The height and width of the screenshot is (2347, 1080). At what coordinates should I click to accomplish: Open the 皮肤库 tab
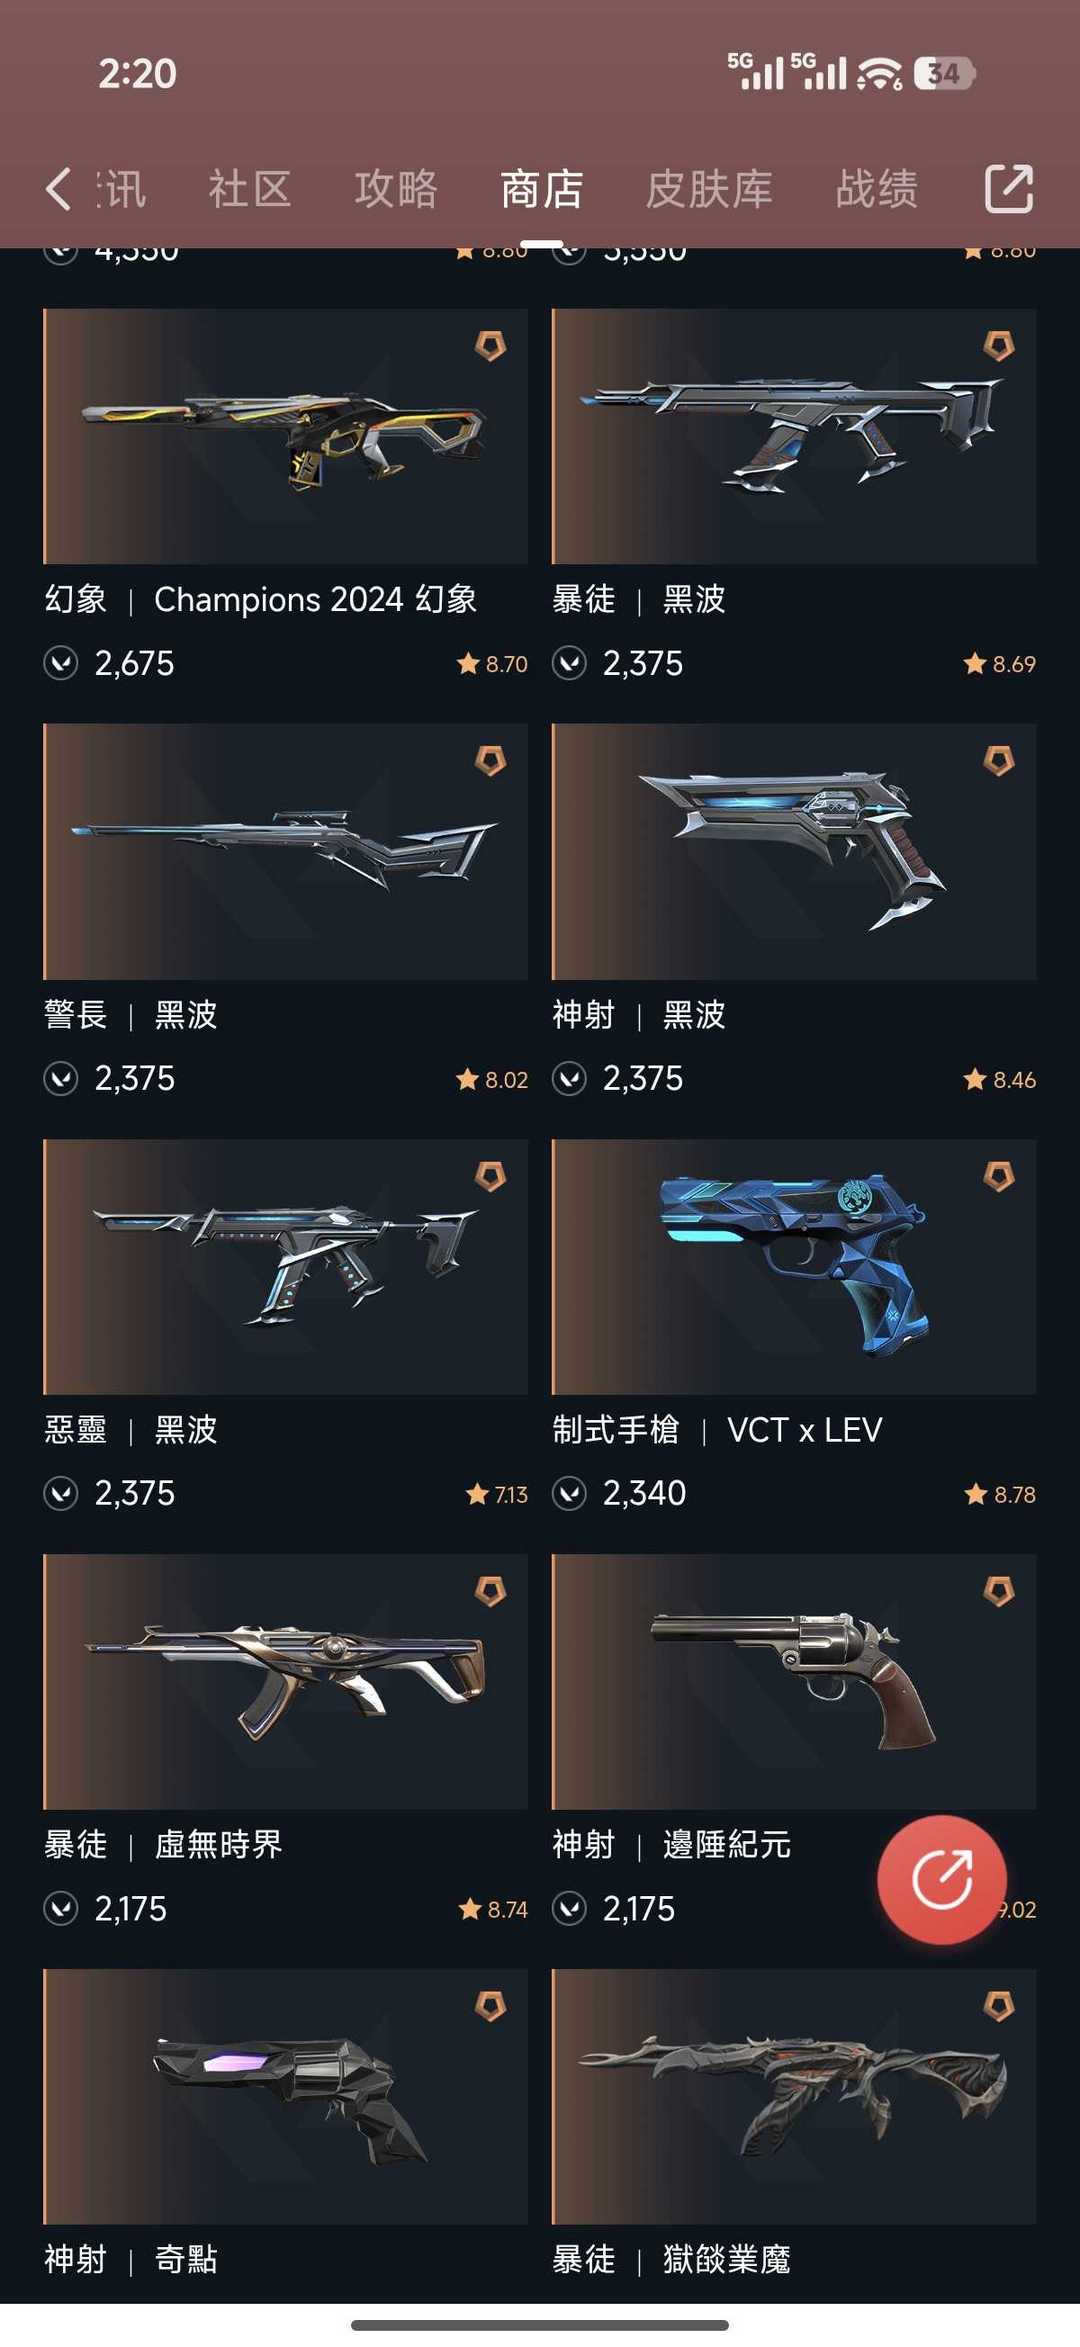[x=709, y=189]
